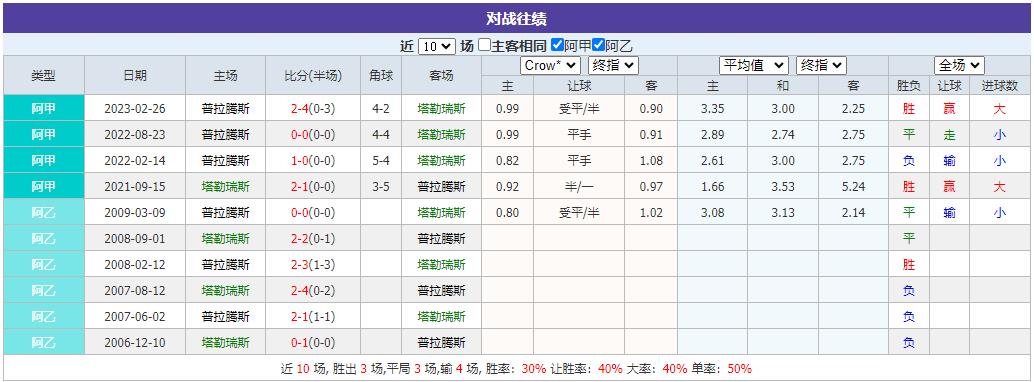Click the score 2-2(0-1) on 2008-09-01

pos(313,239)
